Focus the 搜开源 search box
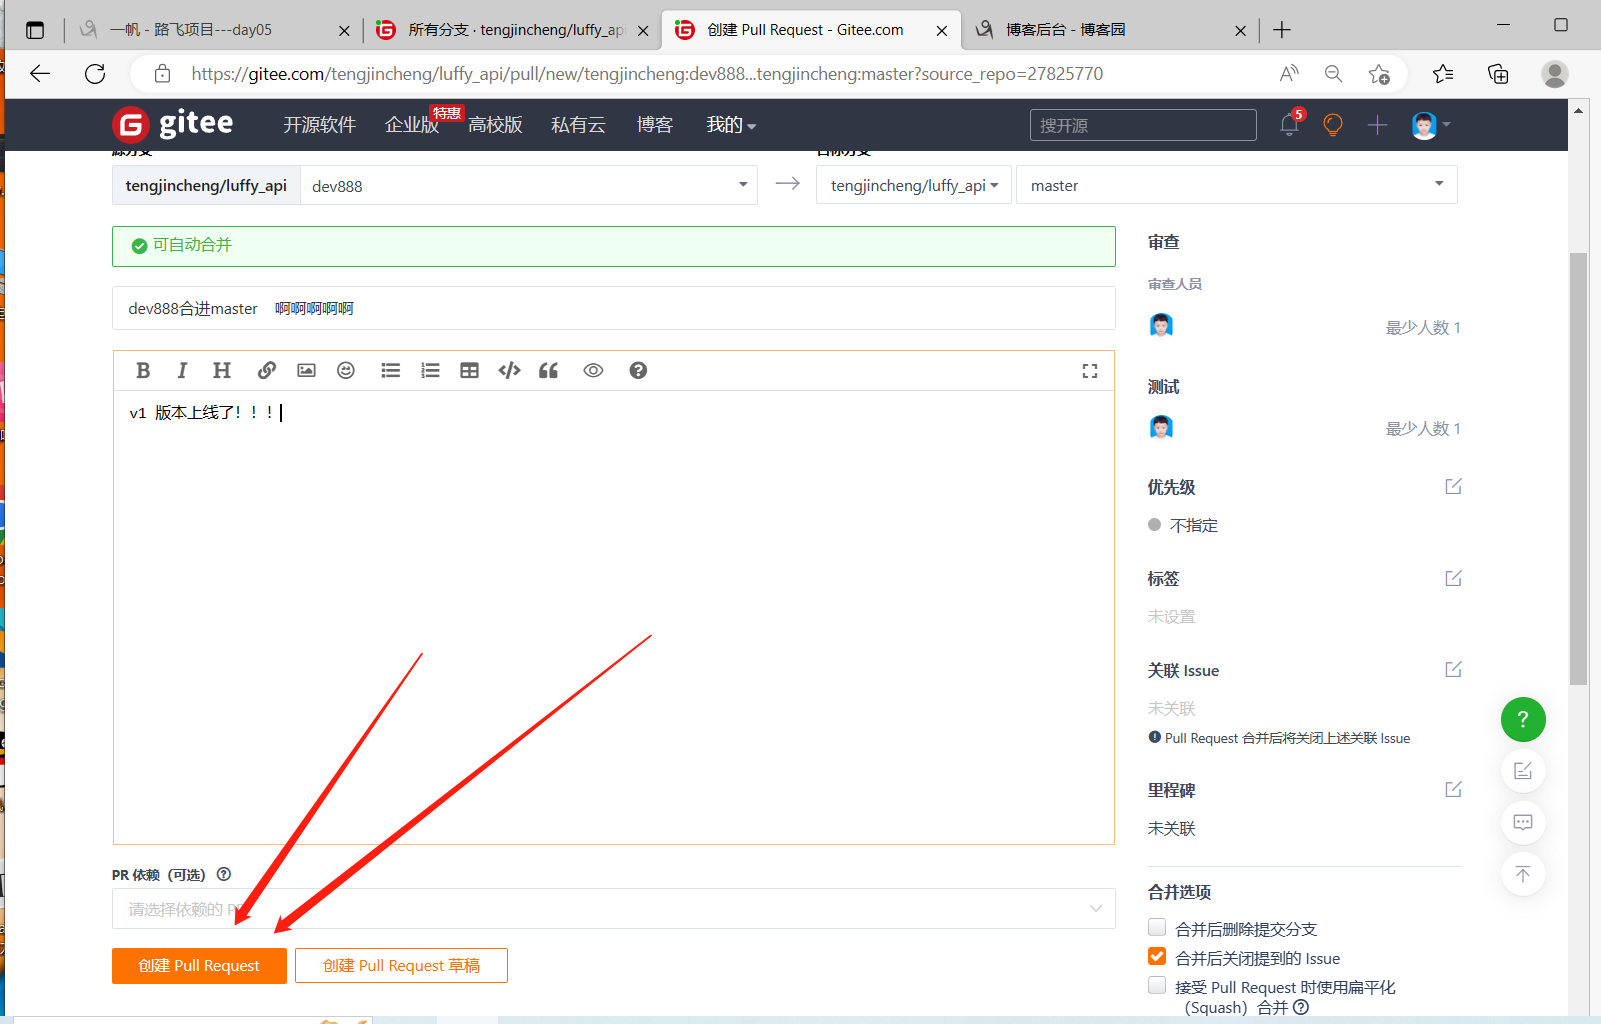This screenshot has height=1024, width=1601. pos(1143,125)
